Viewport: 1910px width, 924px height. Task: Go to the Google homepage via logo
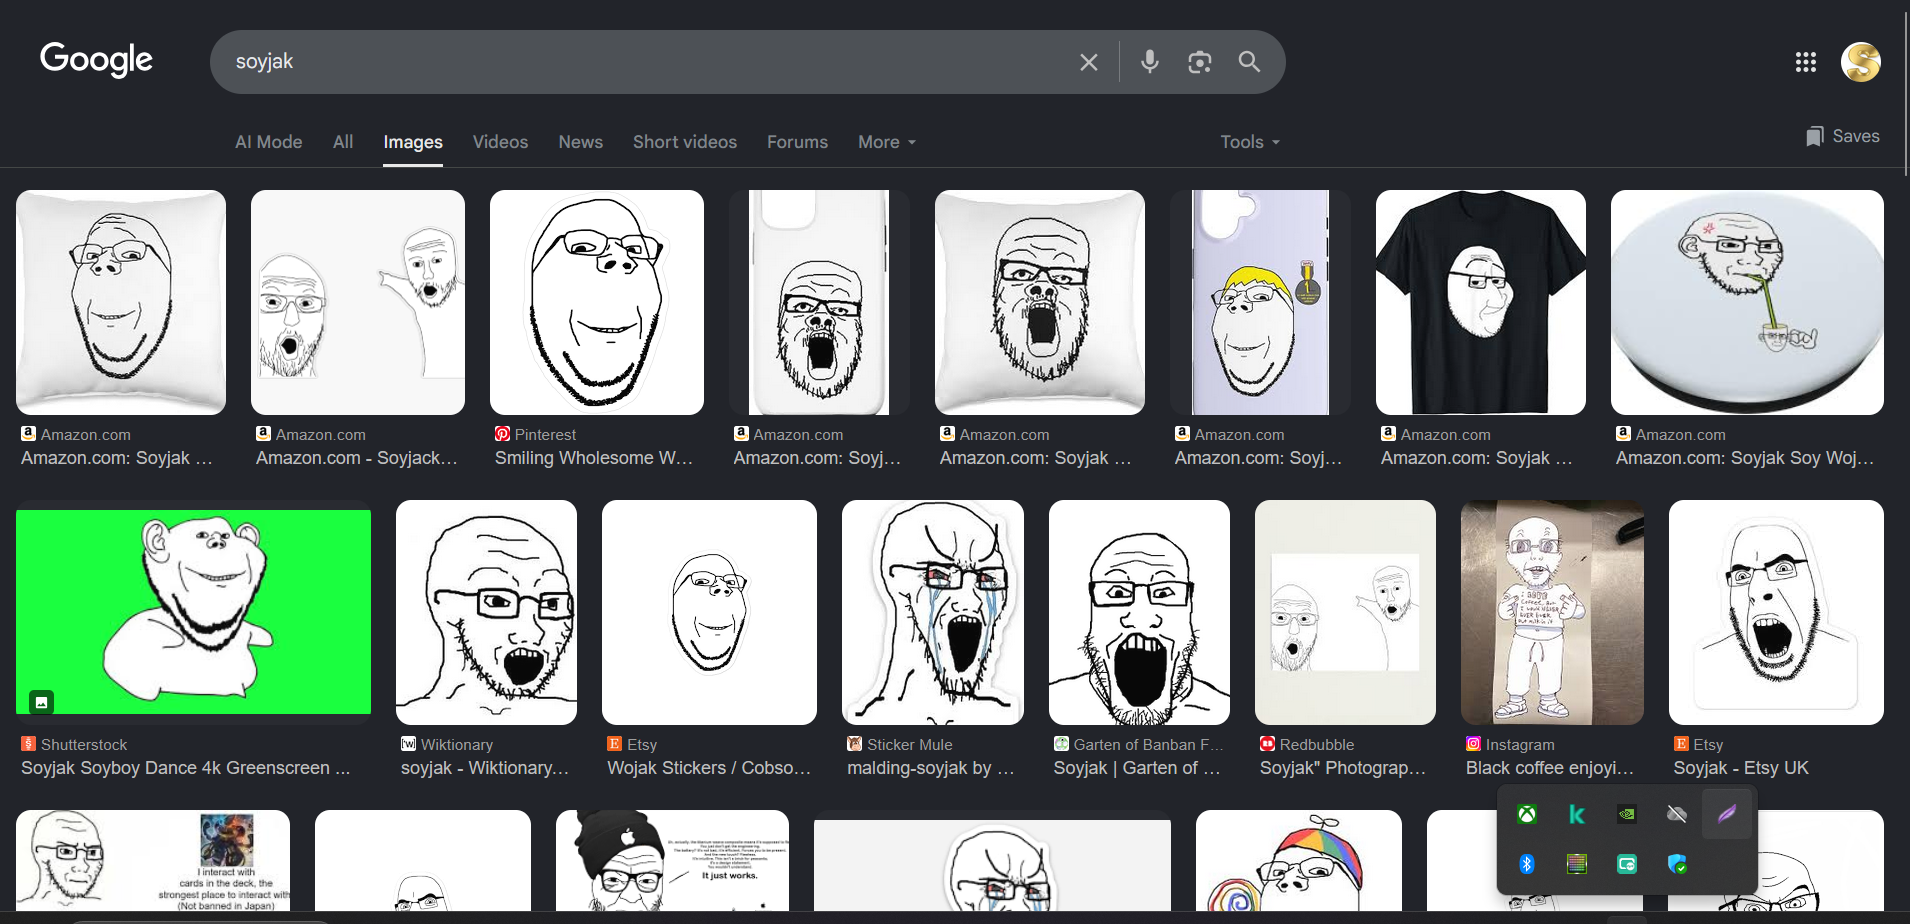point(96,60)
